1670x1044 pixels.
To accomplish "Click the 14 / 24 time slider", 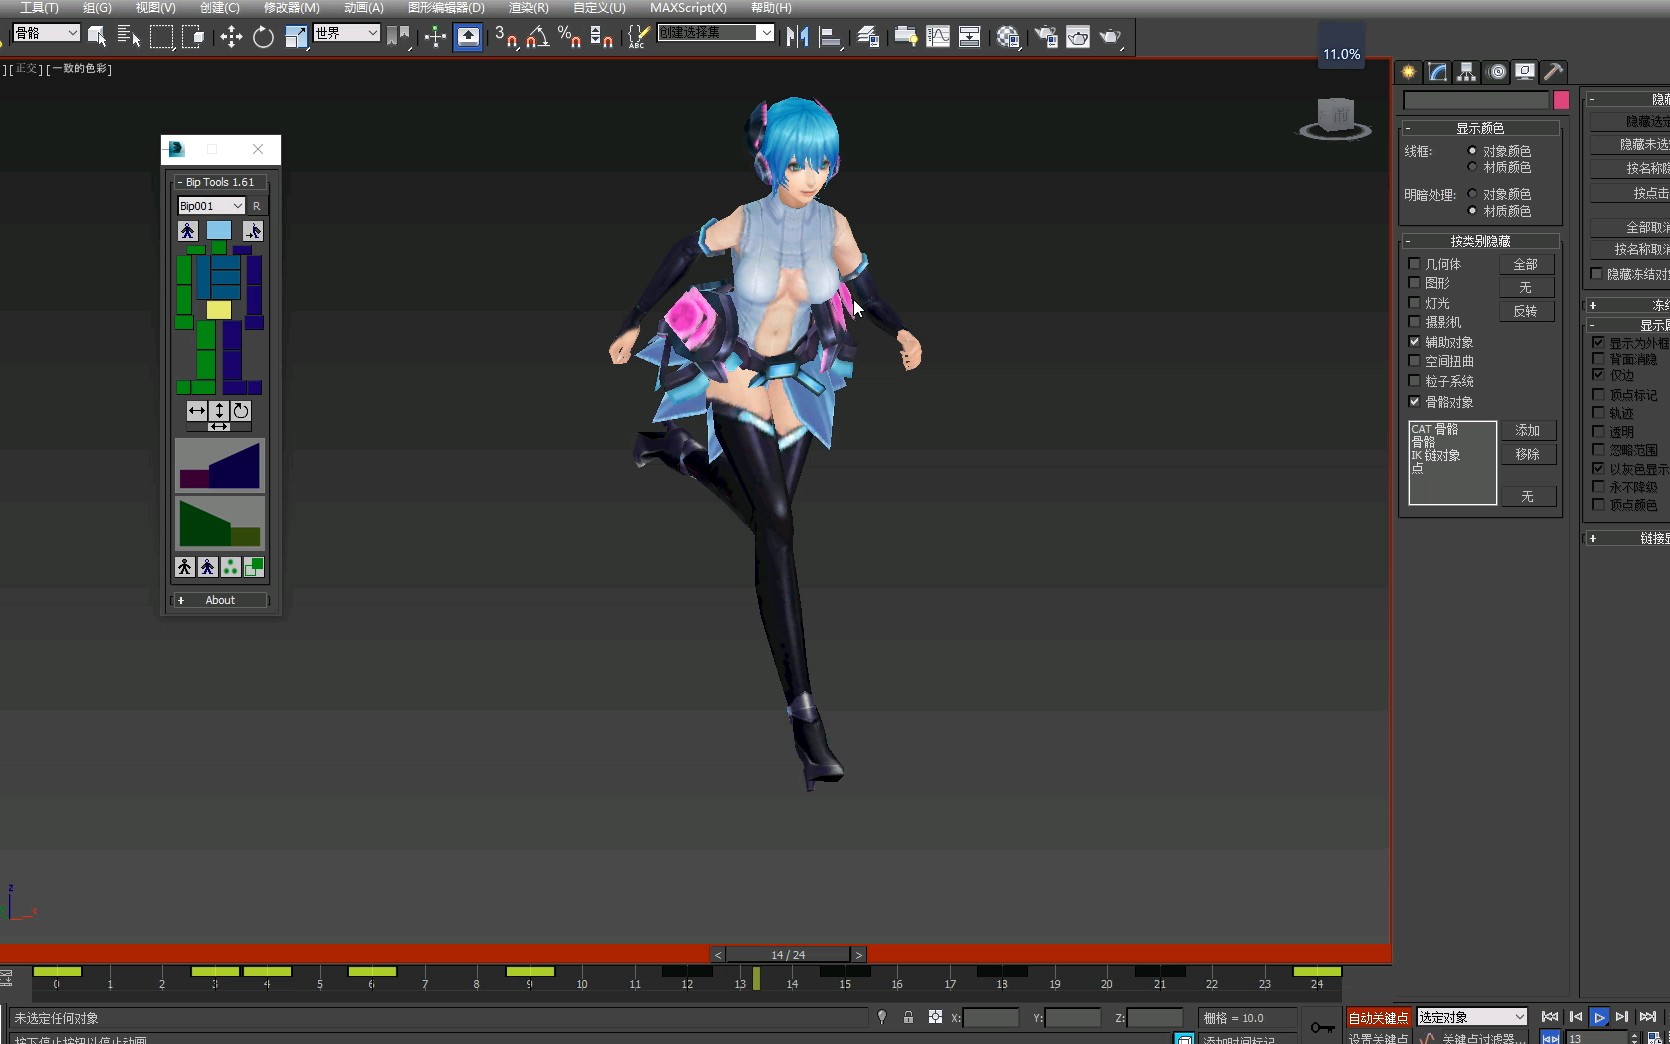I will click(788, 955).
